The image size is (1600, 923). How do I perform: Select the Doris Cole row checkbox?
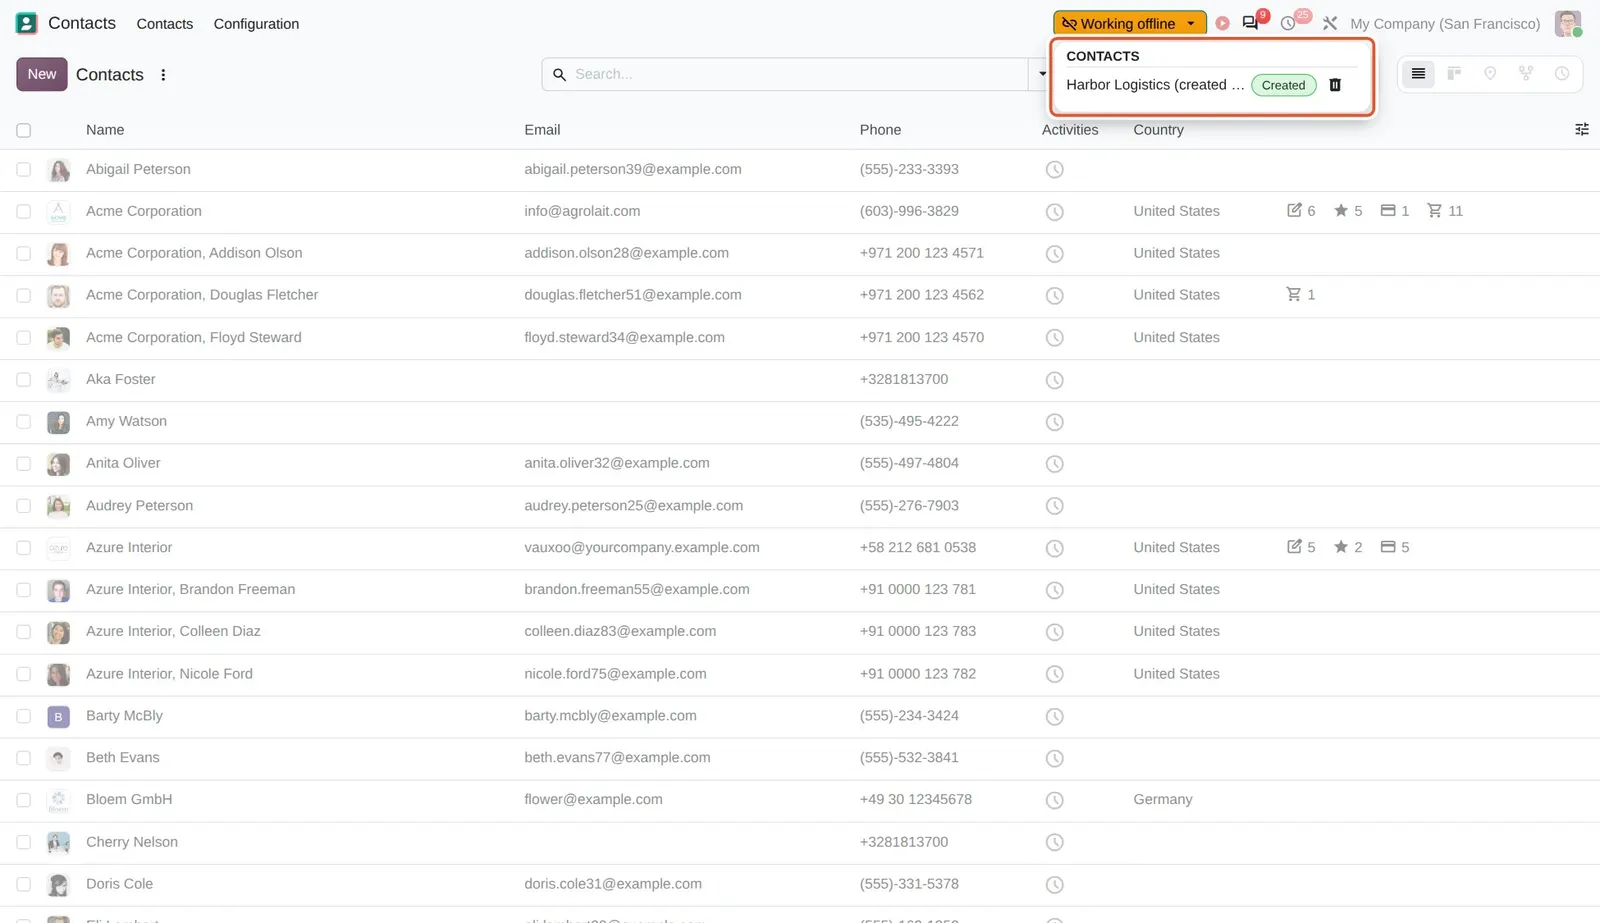coord(24,884)
